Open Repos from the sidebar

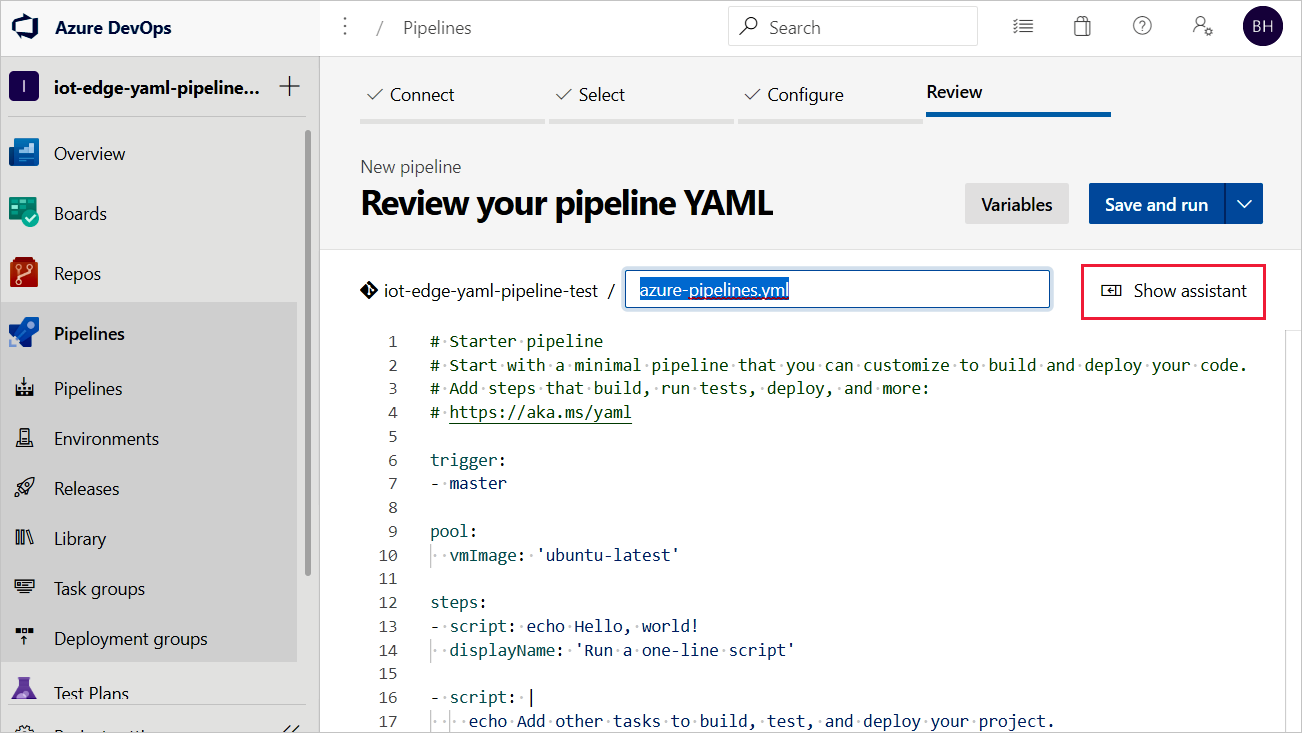point(78,272)
